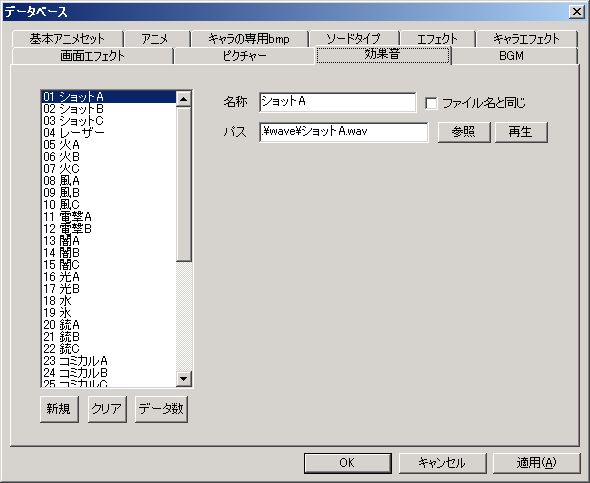This screenshot has width=590, height=483.
Task: Click the 適用(A) apply button
Action: pos(536,463)
